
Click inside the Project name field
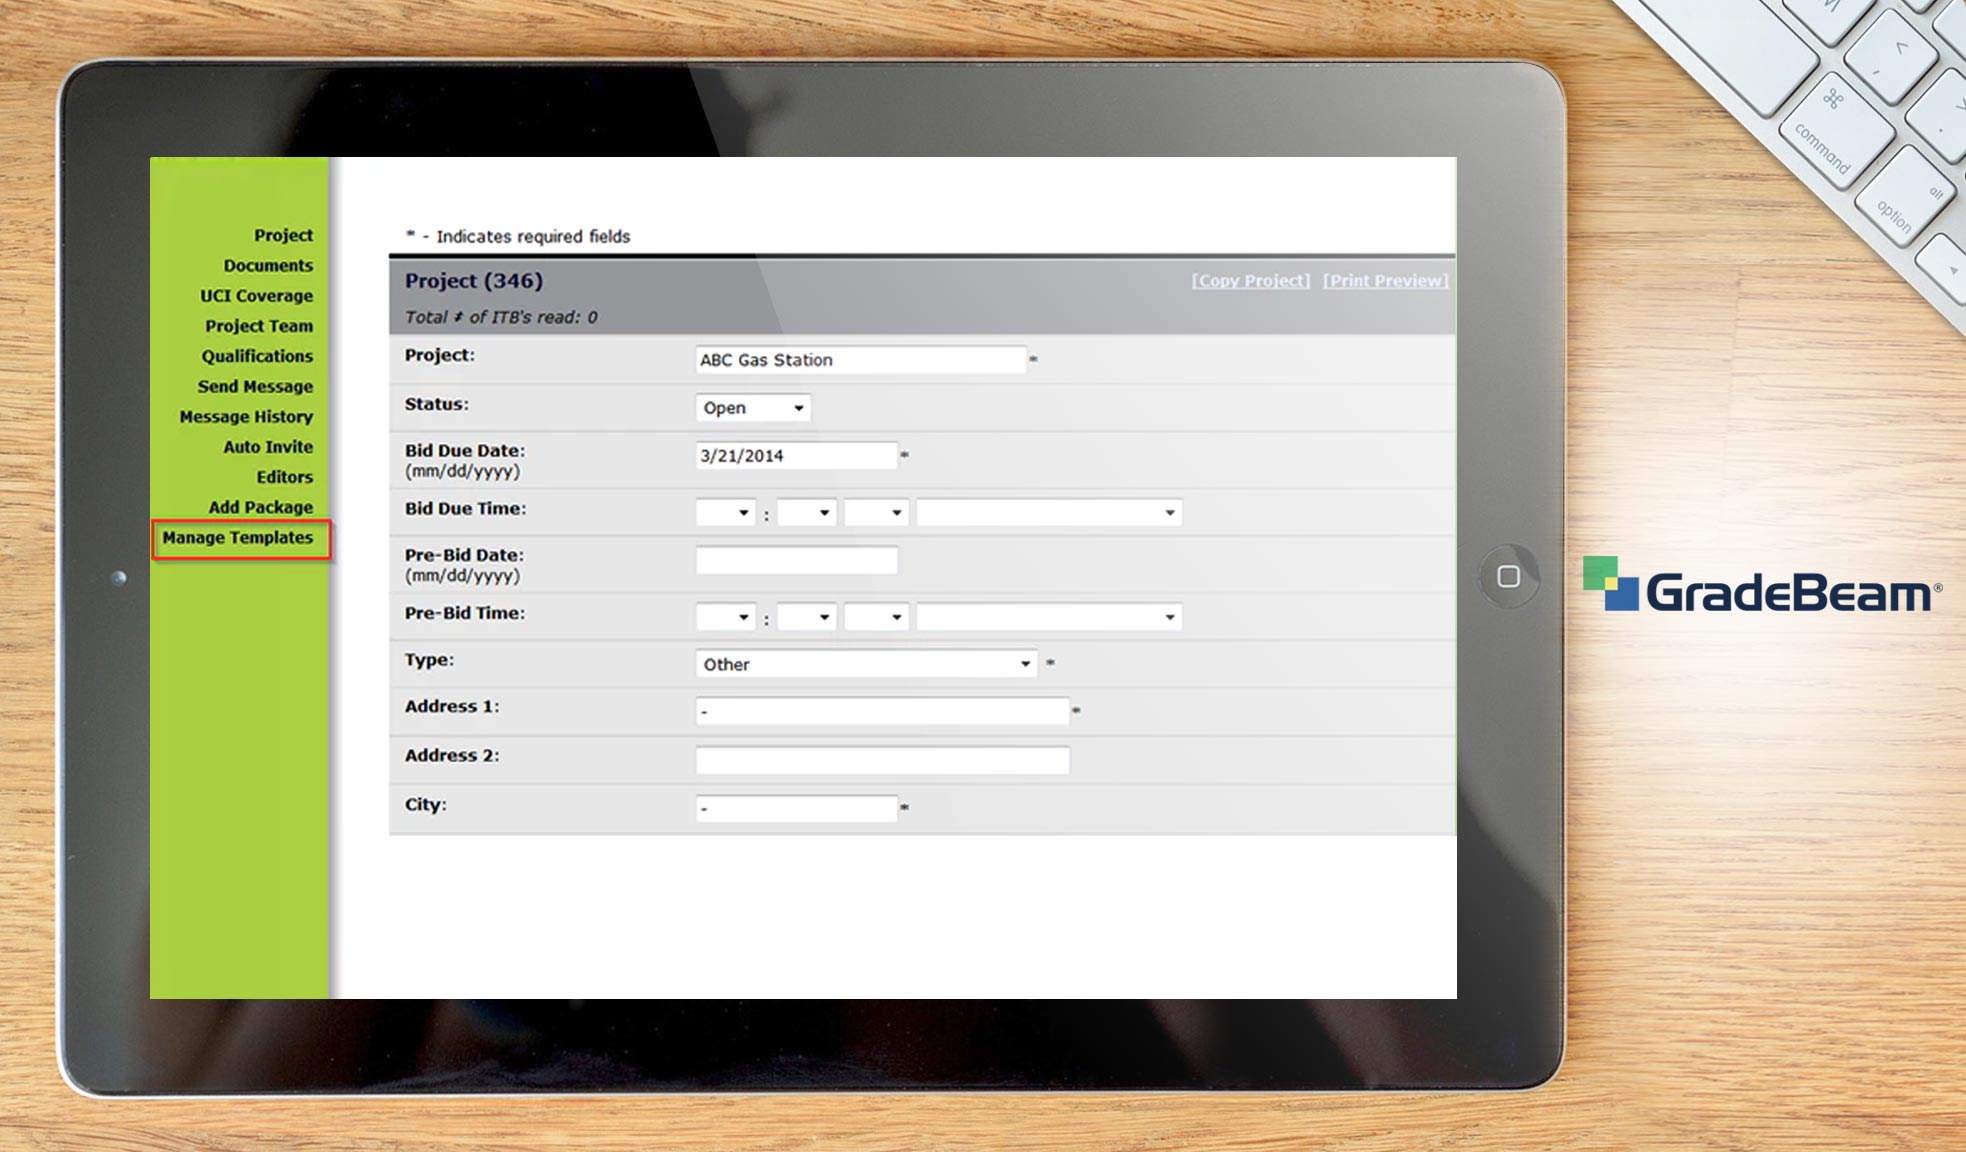tap(860, 360)
